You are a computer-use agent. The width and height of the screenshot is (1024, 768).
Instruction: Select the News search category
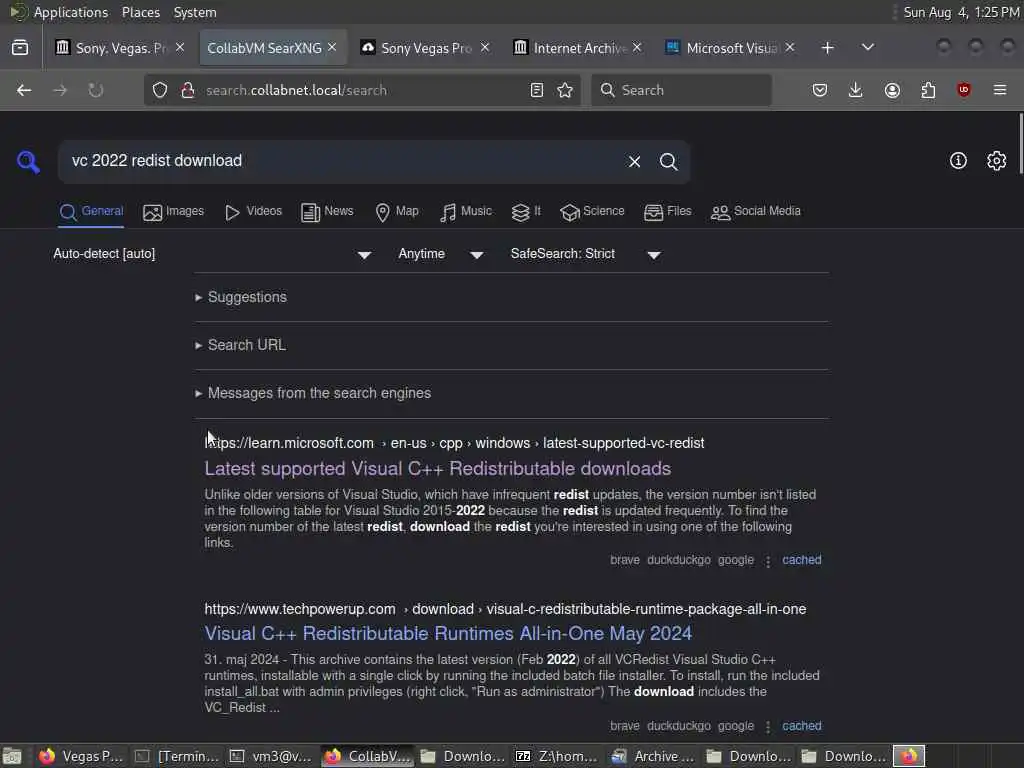327,212
